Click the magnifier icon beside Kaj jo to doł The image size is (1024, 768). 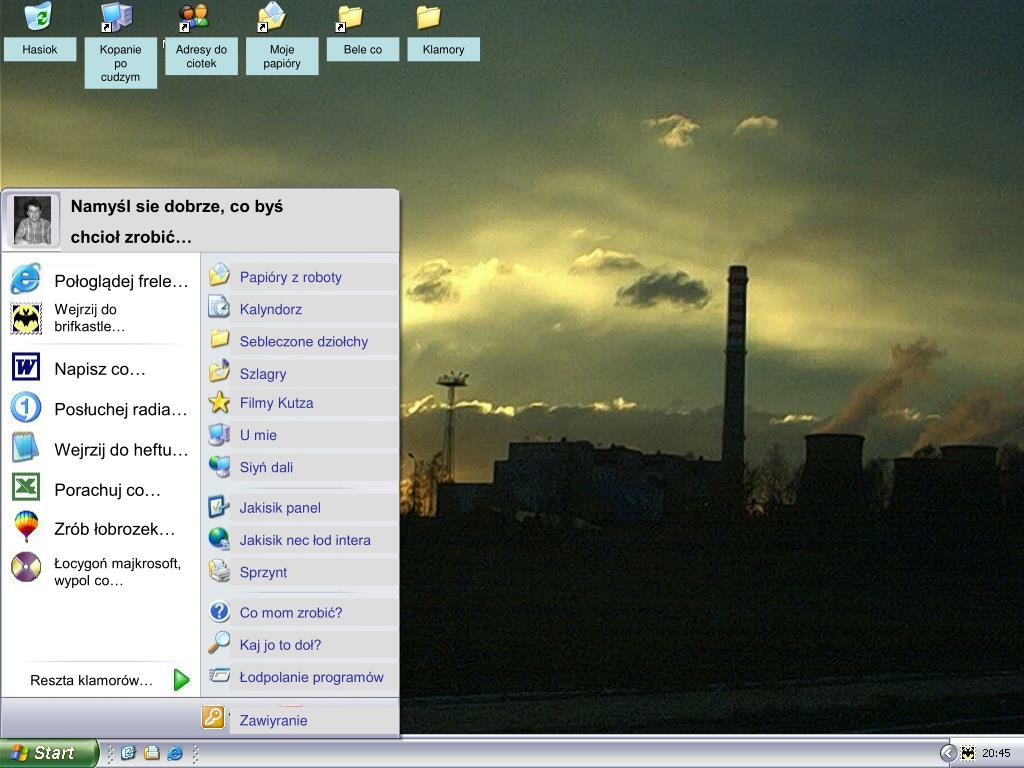tap(219, 643)
